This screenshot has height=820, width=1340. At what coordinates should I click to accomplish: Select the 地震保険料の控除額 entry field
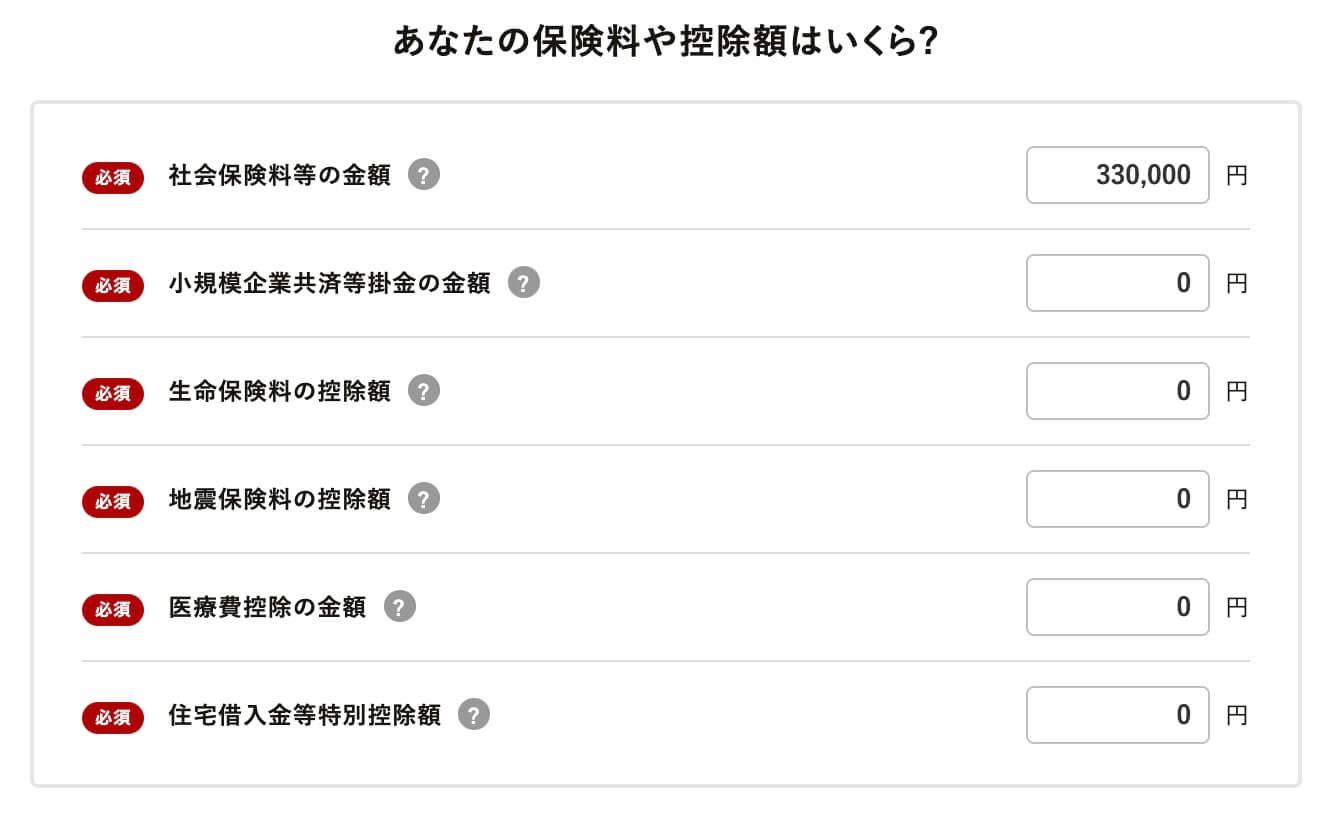(x=1117, y=499)
